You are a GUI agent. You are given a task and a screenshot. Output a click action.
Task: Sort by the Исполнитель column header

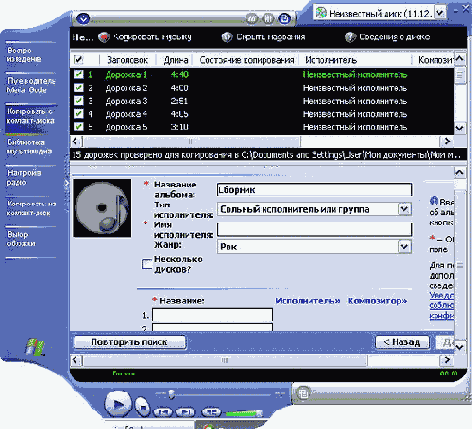331,60
